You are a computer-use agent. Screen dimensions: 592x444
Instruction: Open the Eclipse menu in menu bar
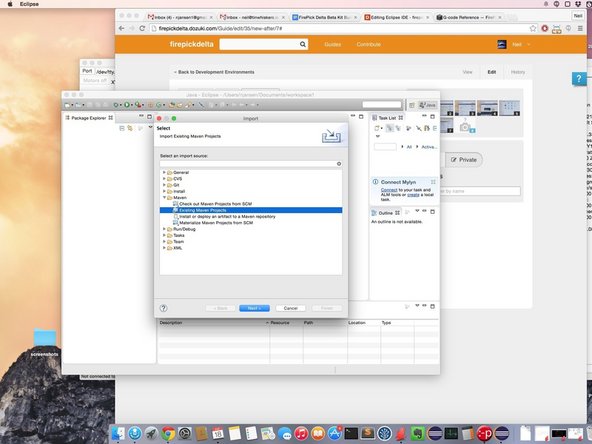coord(29,4)
